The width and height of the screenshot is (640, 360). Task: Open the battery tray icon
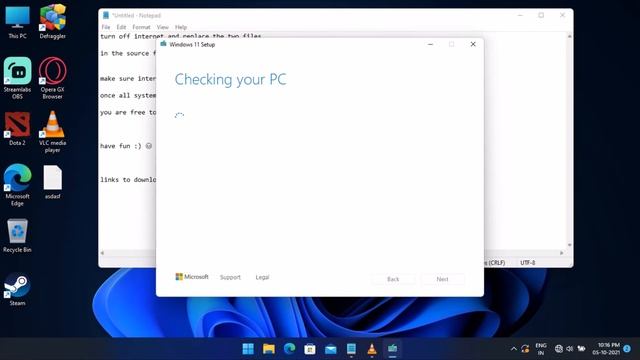pyautogui.click(x=581, y=349)
